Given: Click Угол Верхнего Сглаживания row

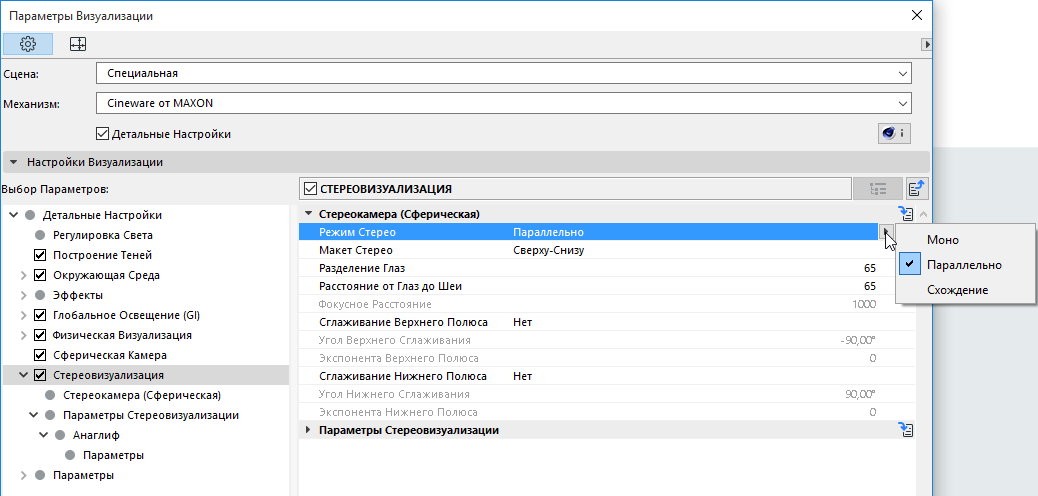Looking at the screenshot, I should 606,340.
